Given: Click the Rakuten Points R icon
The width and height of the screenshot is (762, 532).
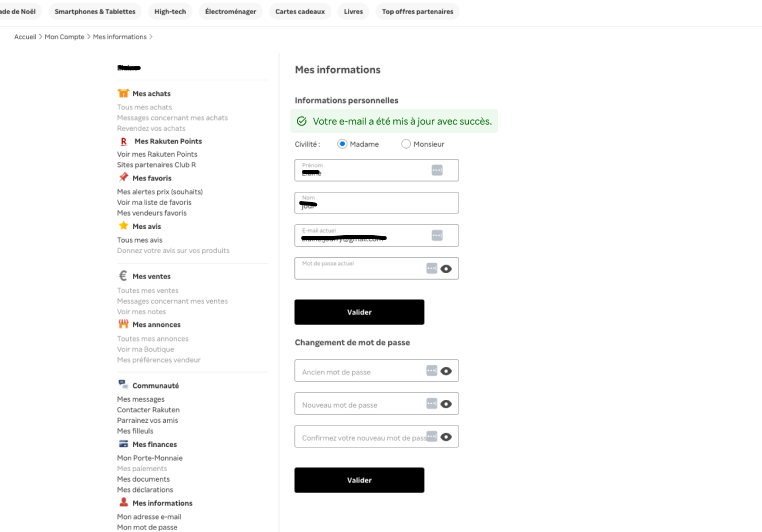Looking at the screenshot, I should click(123, 142).
